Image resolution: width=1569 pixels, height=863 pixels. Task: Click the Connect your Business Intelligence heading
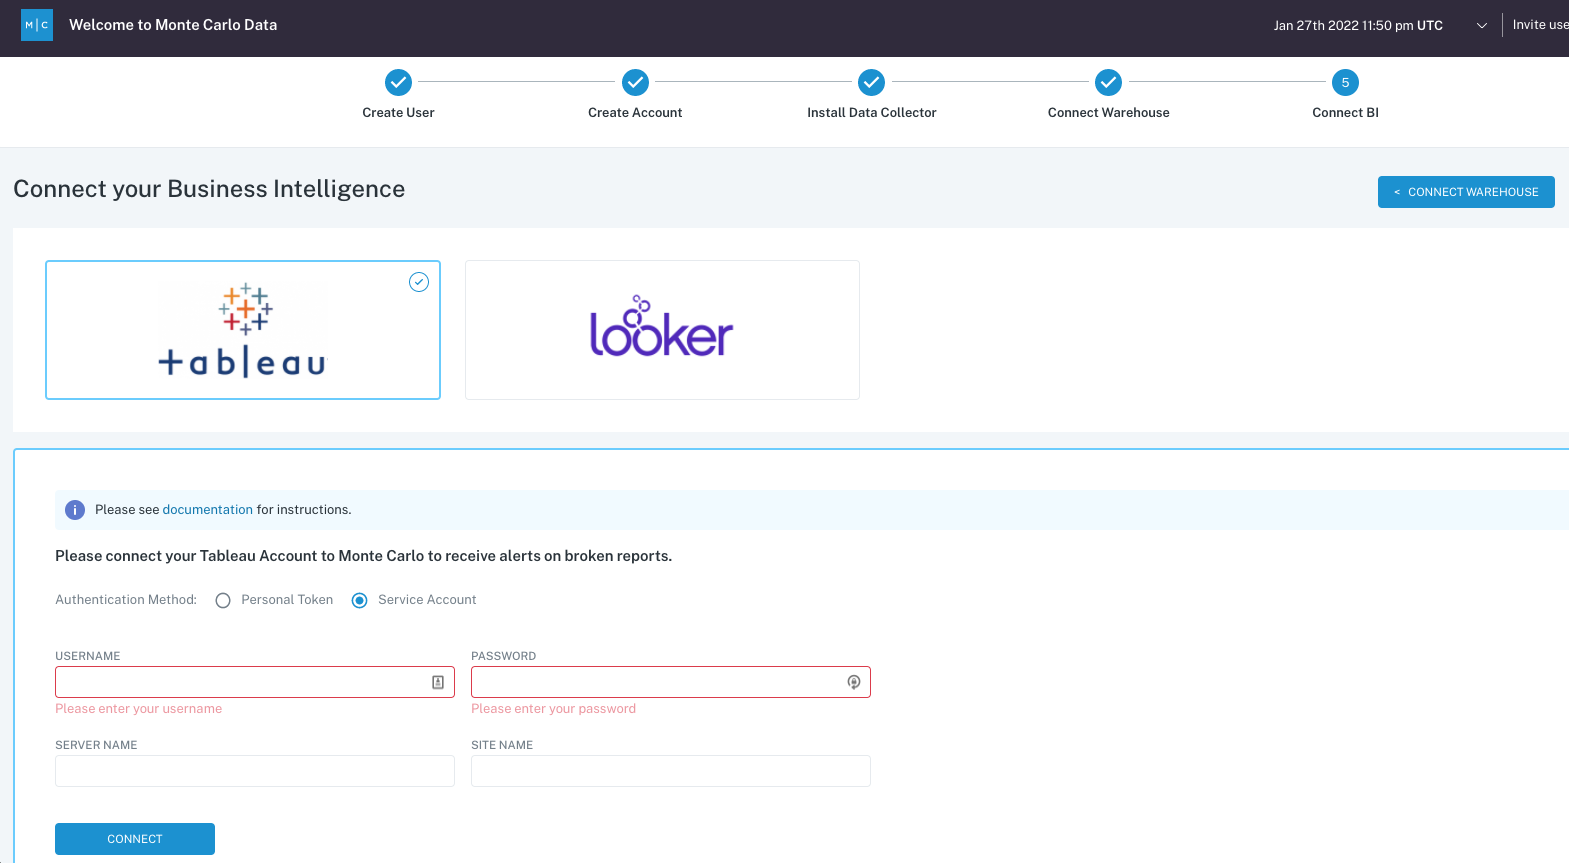(x=209, y=189)
